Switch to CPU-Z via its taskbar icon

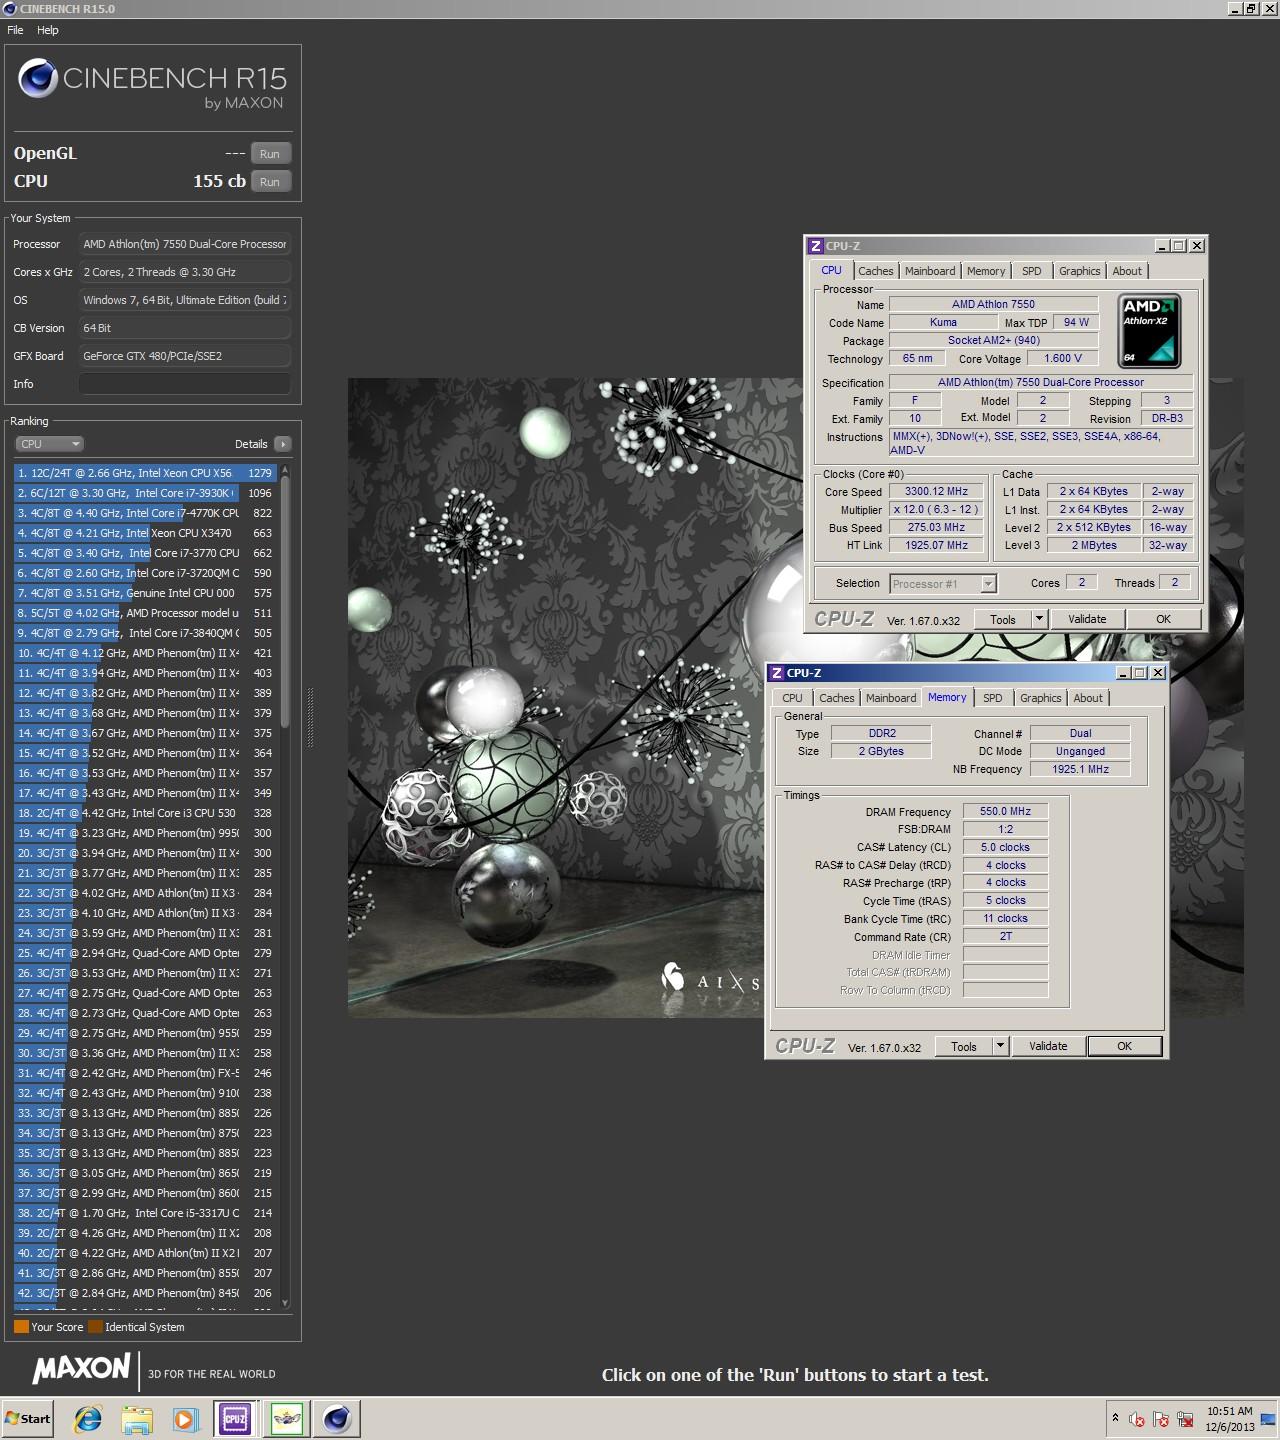[x=235, y=1418]
